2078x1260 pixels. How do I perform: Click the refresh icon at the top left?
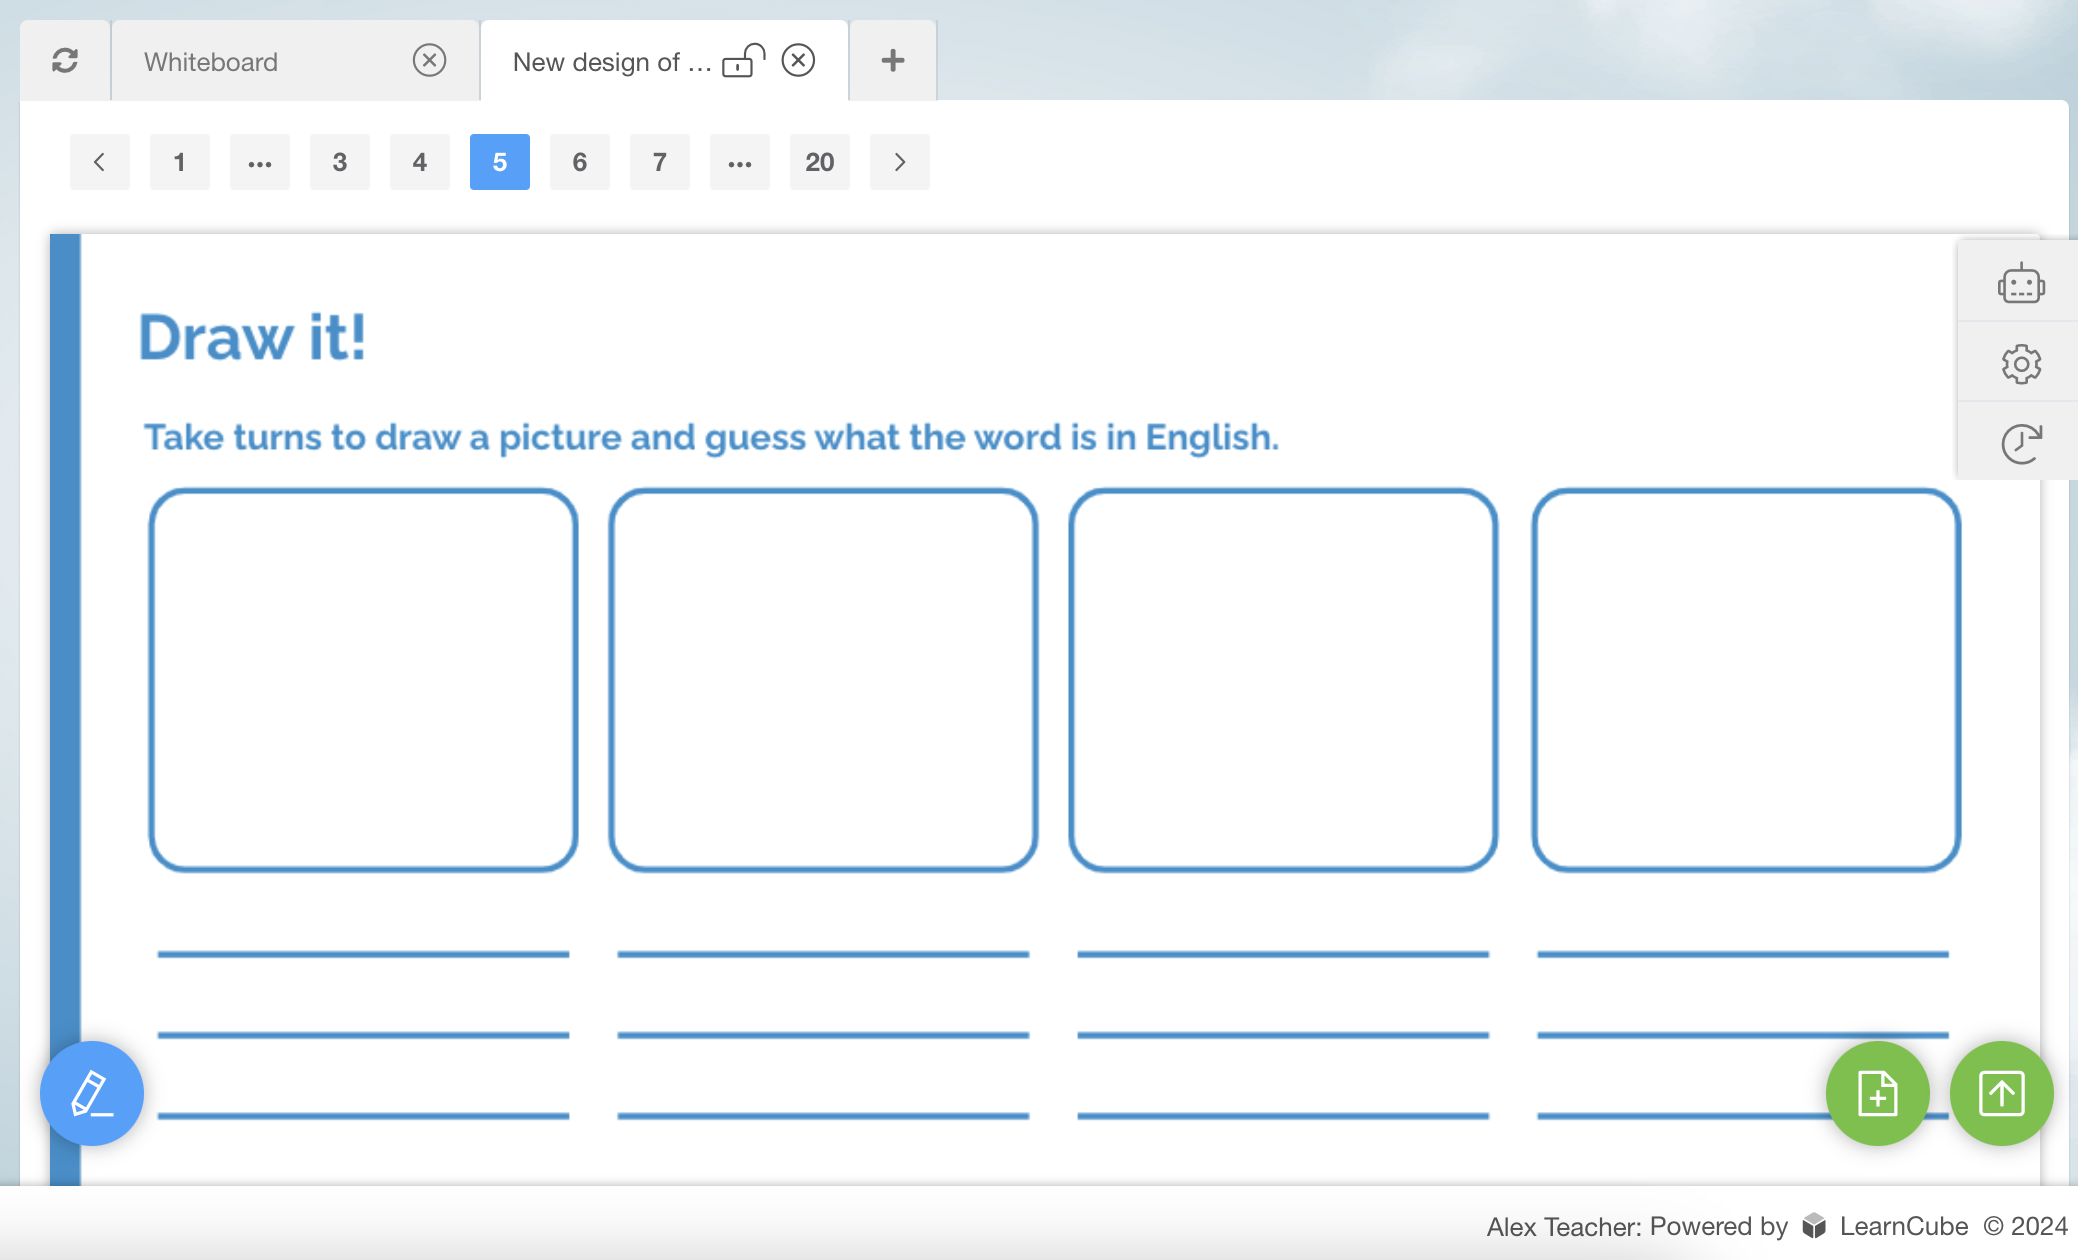64,61
